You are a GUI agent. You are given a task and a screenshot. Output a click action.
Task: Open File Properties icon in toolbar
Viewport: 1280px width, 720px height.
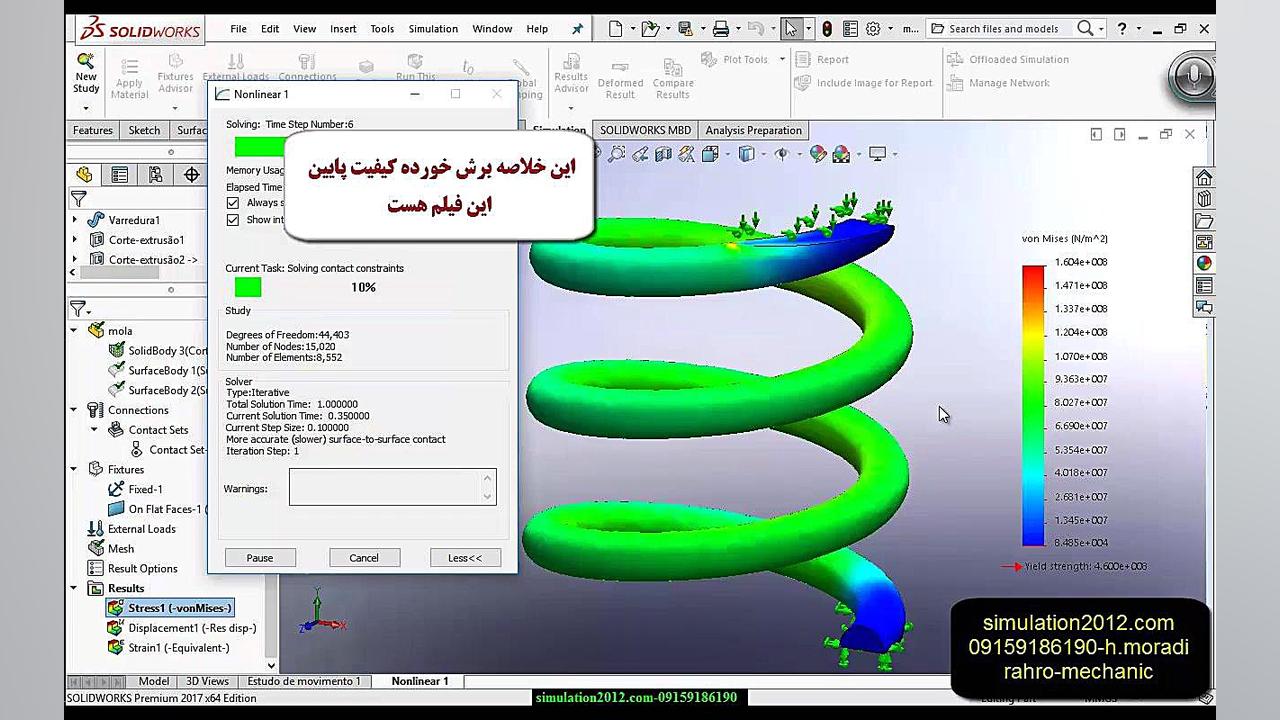pos(850,29)
